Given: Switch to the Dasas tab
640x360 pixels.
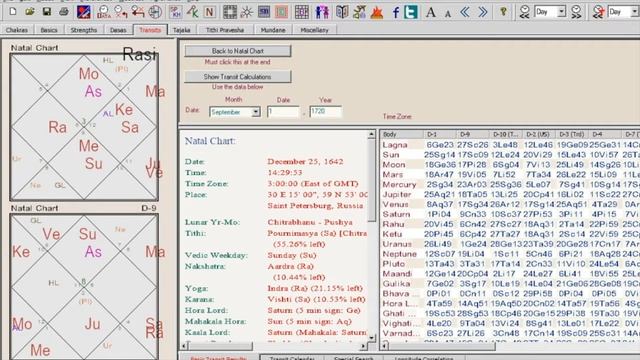Looking at the screenshot, I should 118,30.
